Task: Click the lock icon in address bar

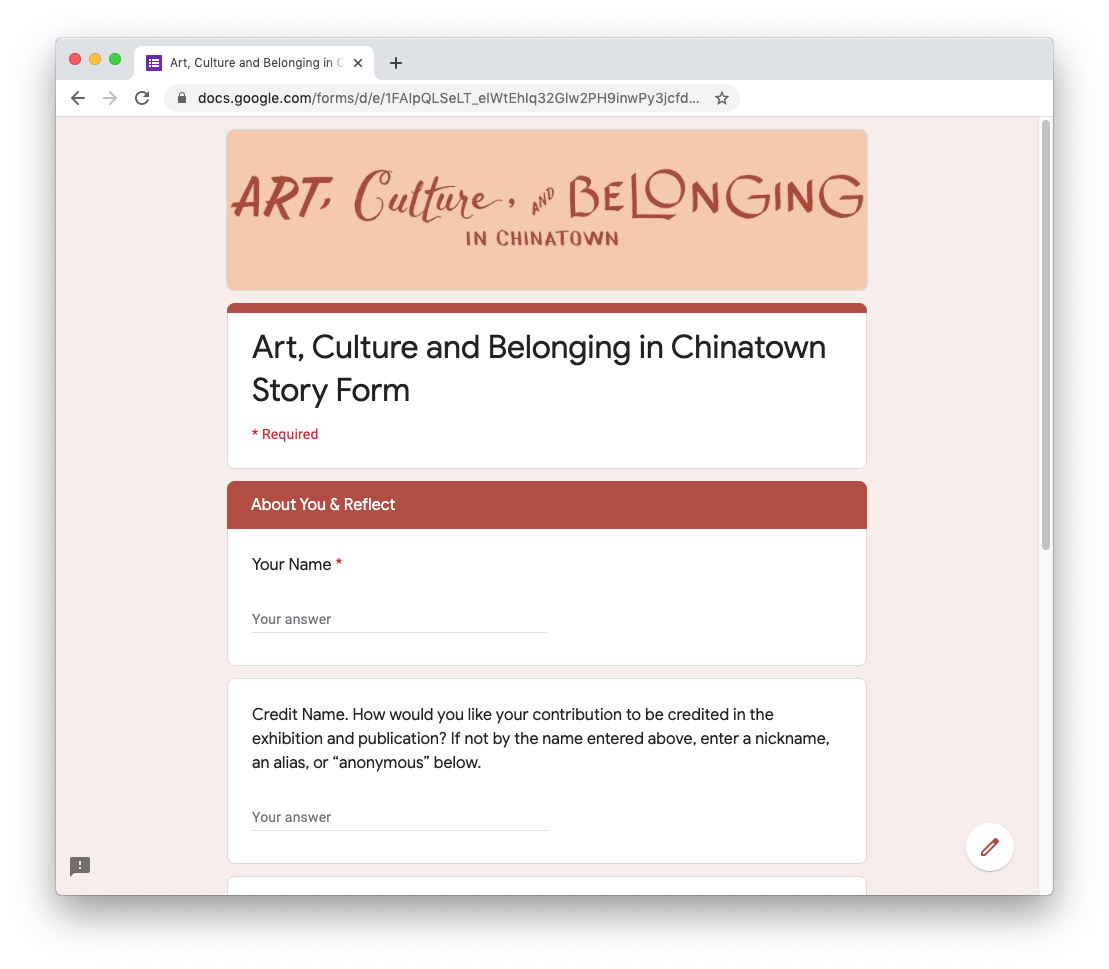Action: coord(182,98)
